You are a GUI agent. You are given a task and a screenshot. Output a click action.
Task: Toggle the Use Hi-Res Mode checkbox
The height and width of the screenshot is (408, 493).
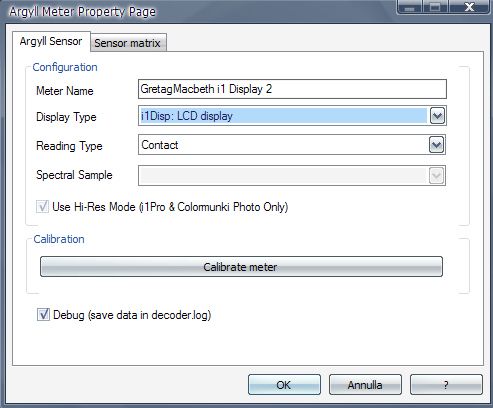pos(42,207)
